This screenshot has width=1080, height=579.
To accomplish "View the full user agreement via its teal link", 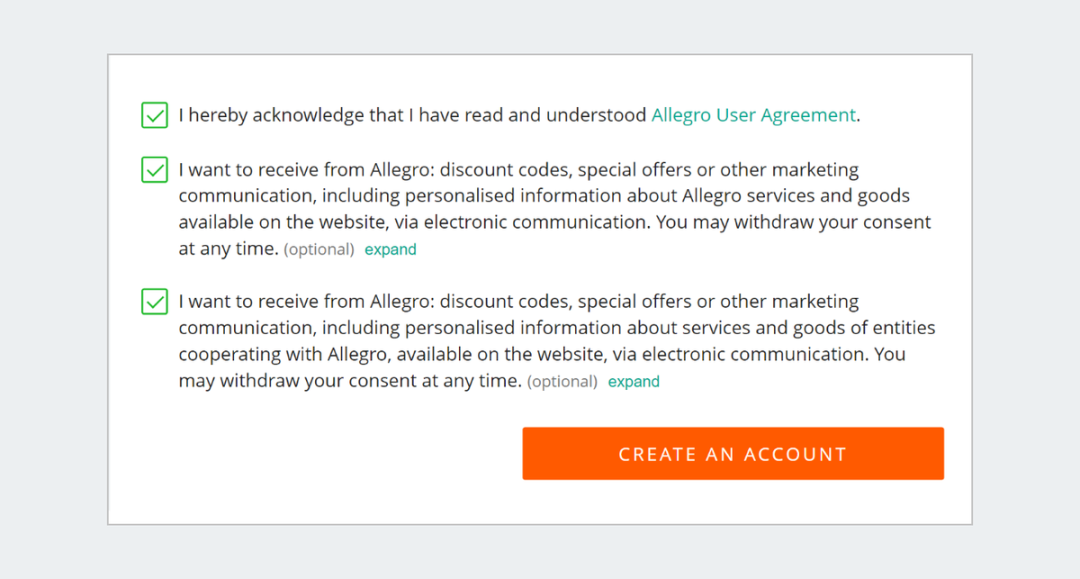I will [753, 114].
